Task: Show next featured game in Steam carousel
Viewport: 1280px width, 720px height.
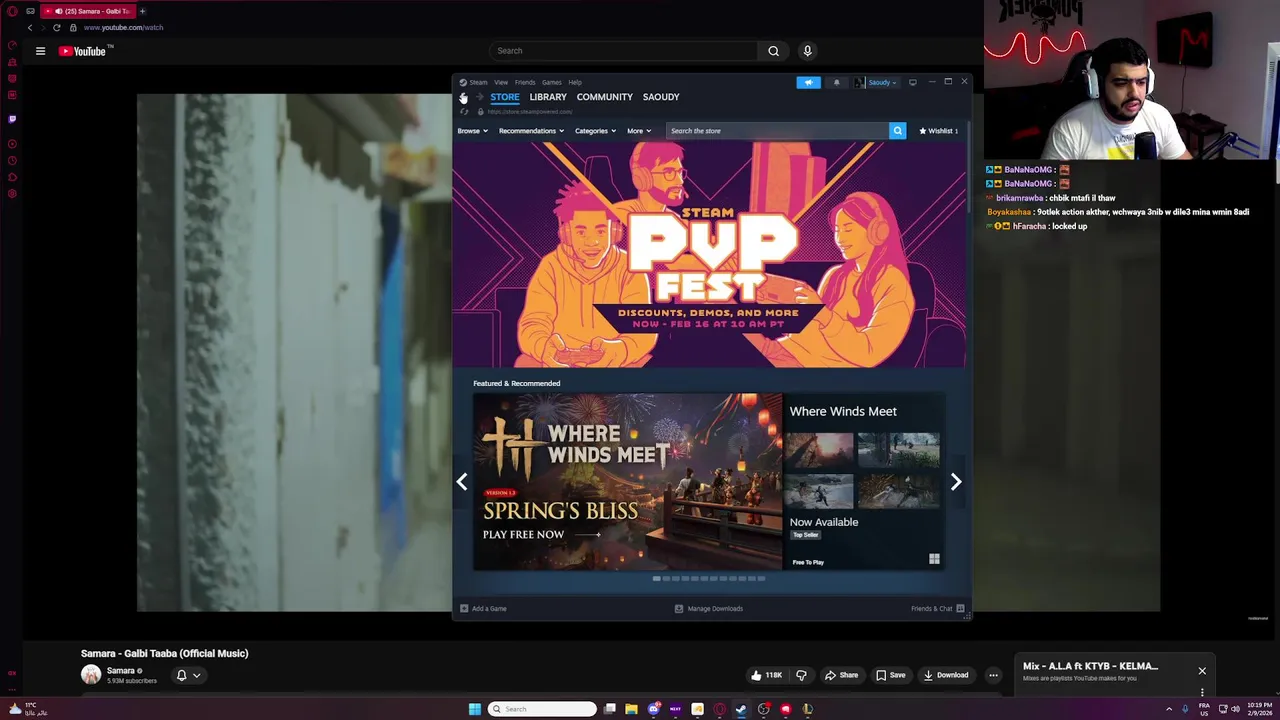Action: tap(956, 482)
